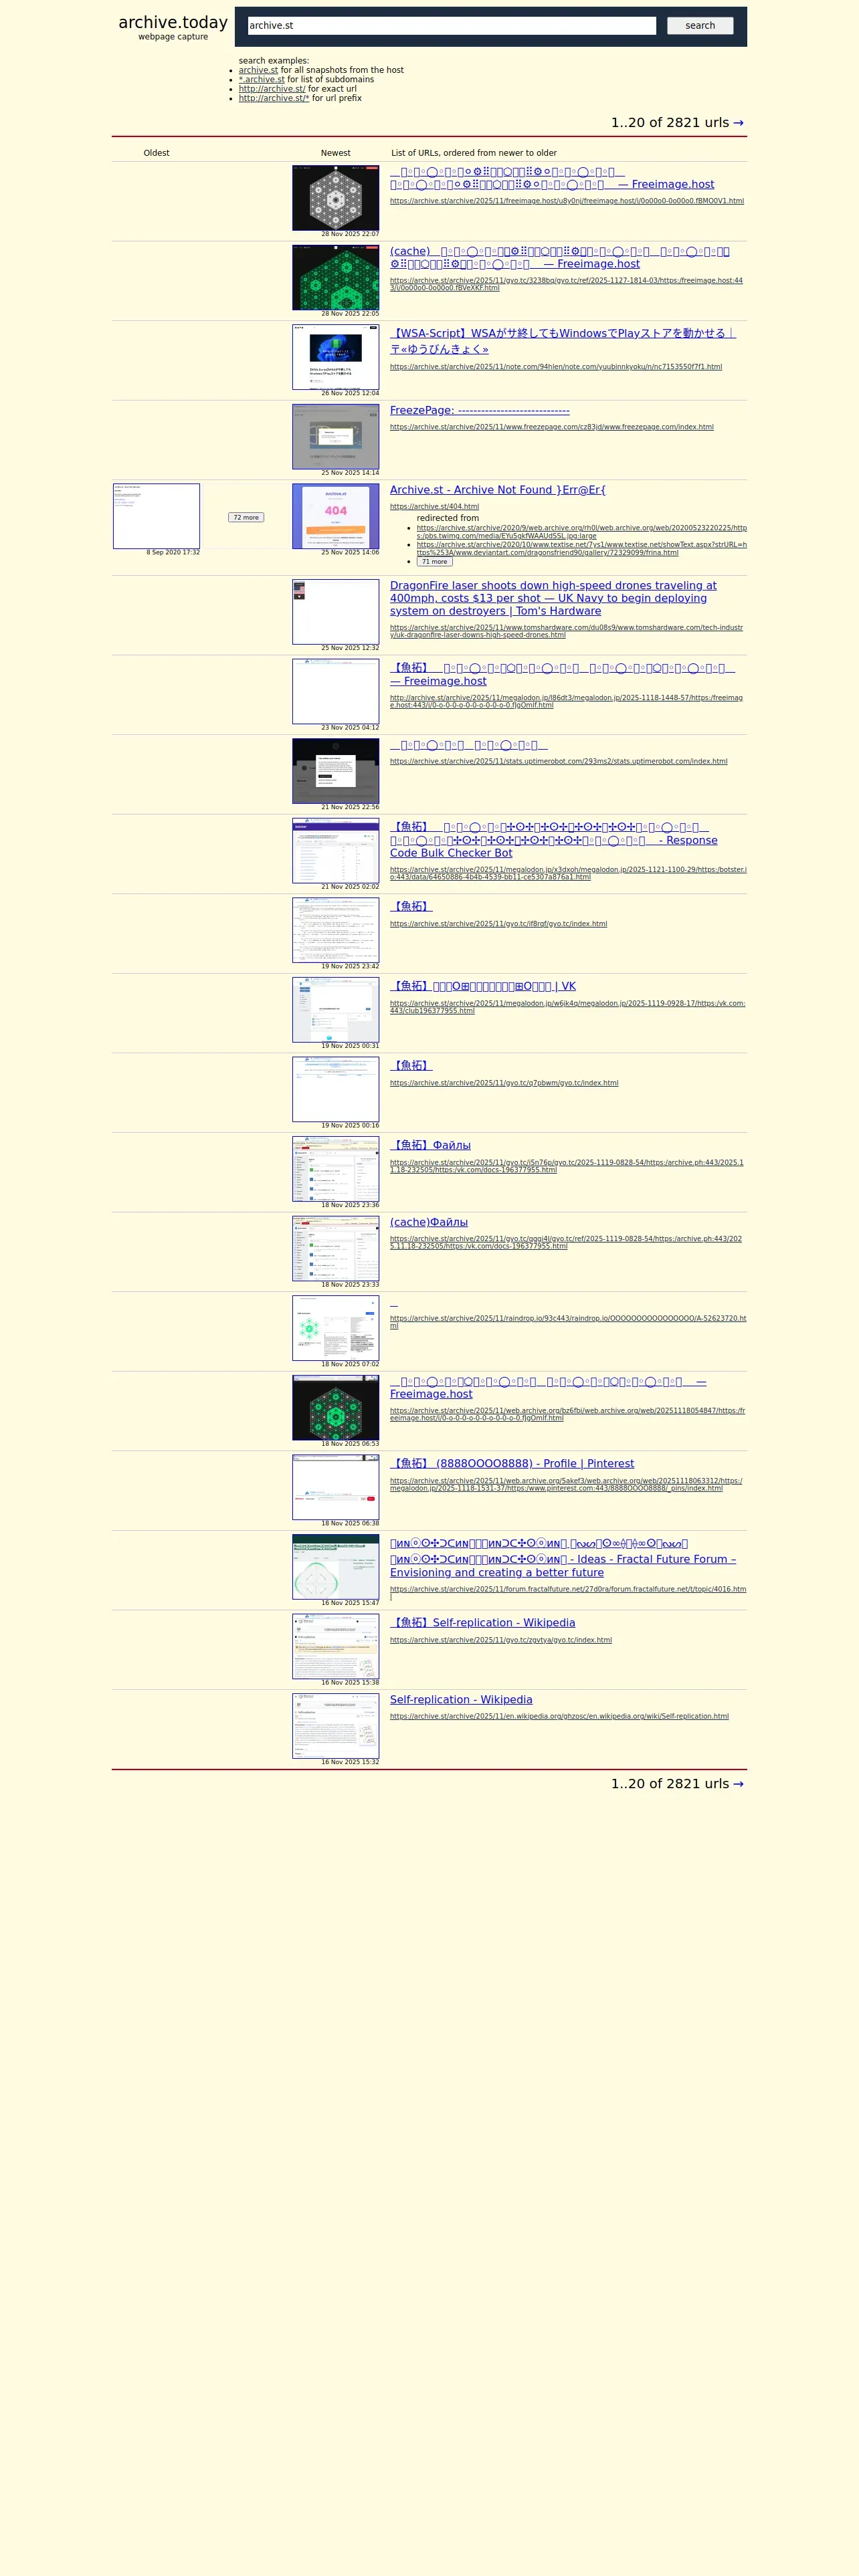
Task: Open the 【魚拓】Файлы title link
Action: [x=430, y=1145]
